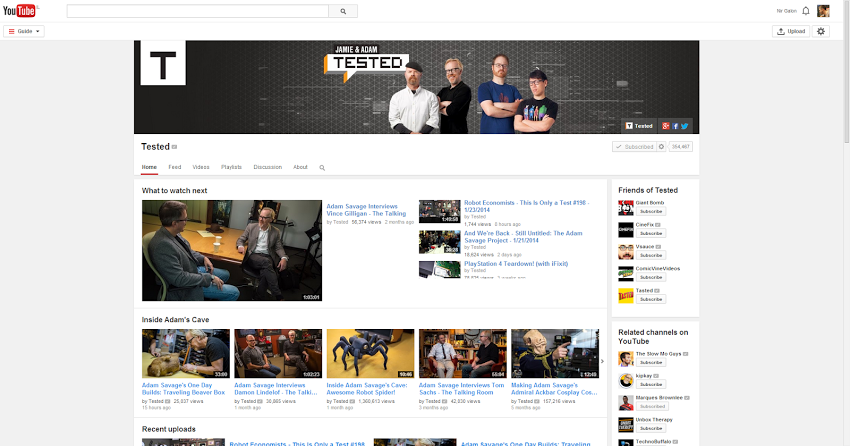Select the Feed tab
Viewport: 850px width, 446px height.
click(x=175, y=167)
